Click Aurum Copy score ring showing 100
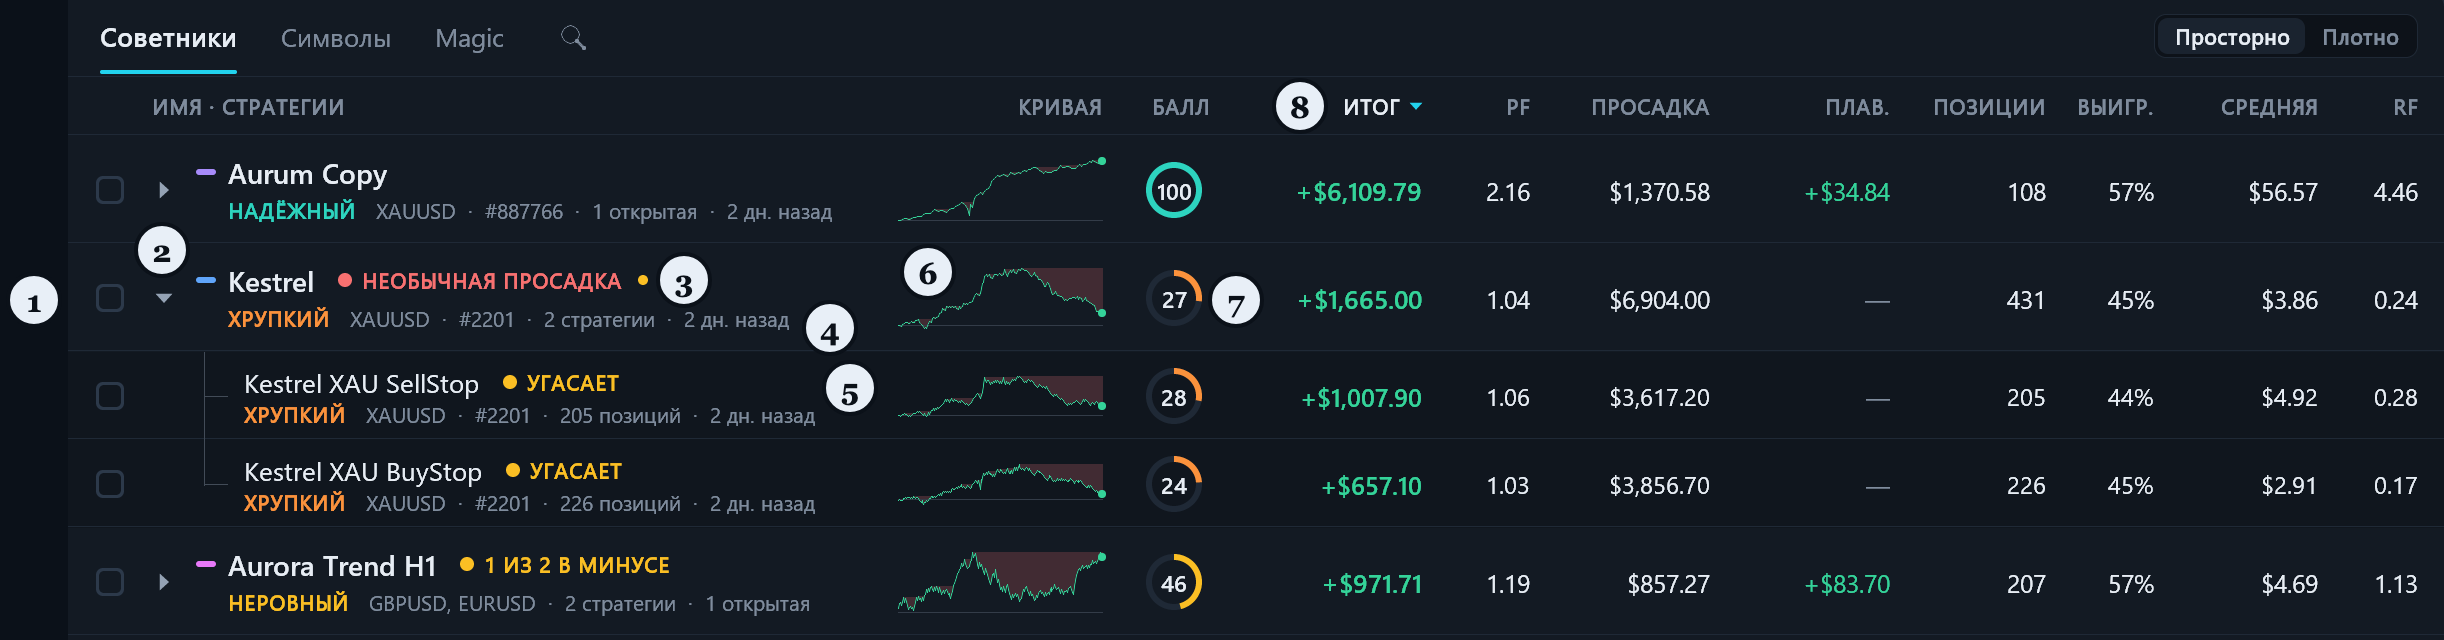 pos(1174,191)
